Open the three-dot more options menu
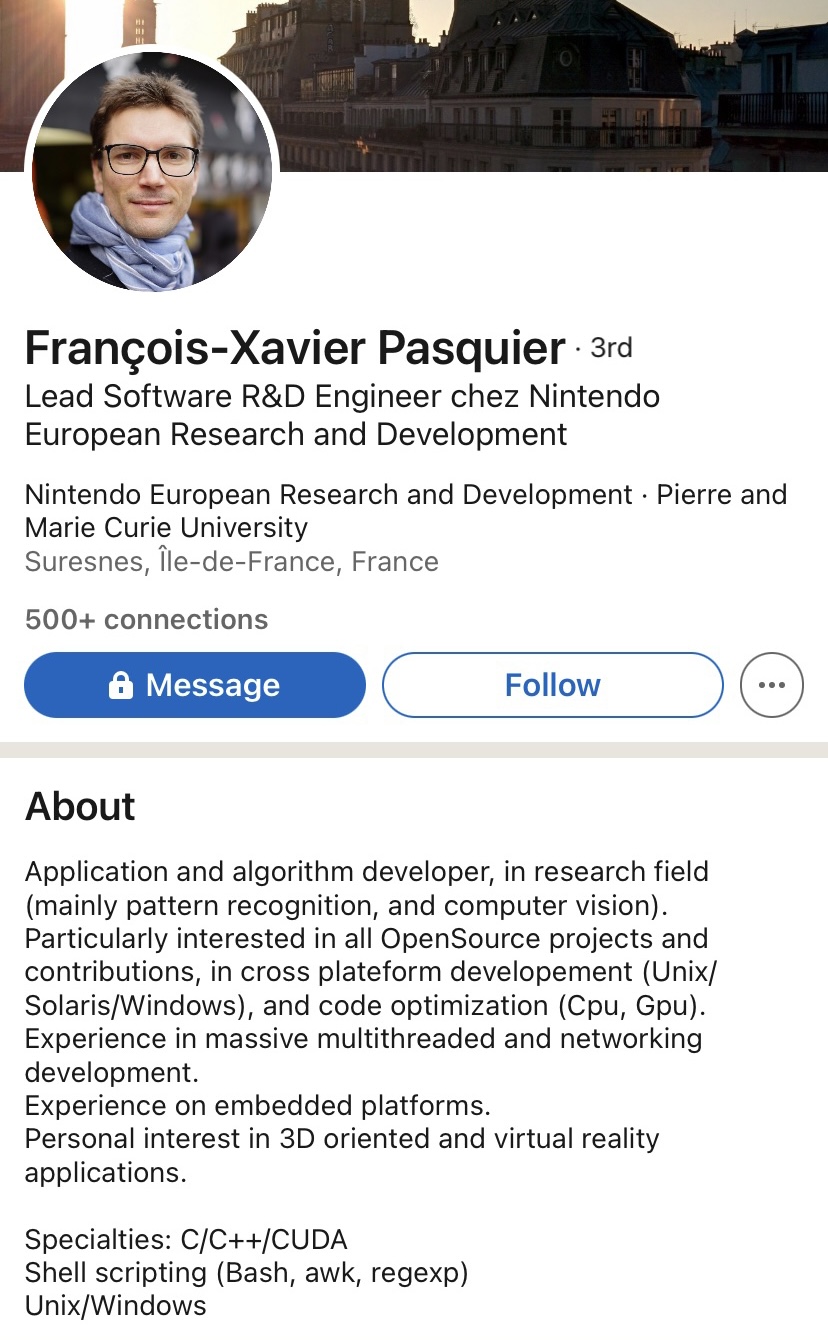828x1340 pixels. click(x=771, y=685)
